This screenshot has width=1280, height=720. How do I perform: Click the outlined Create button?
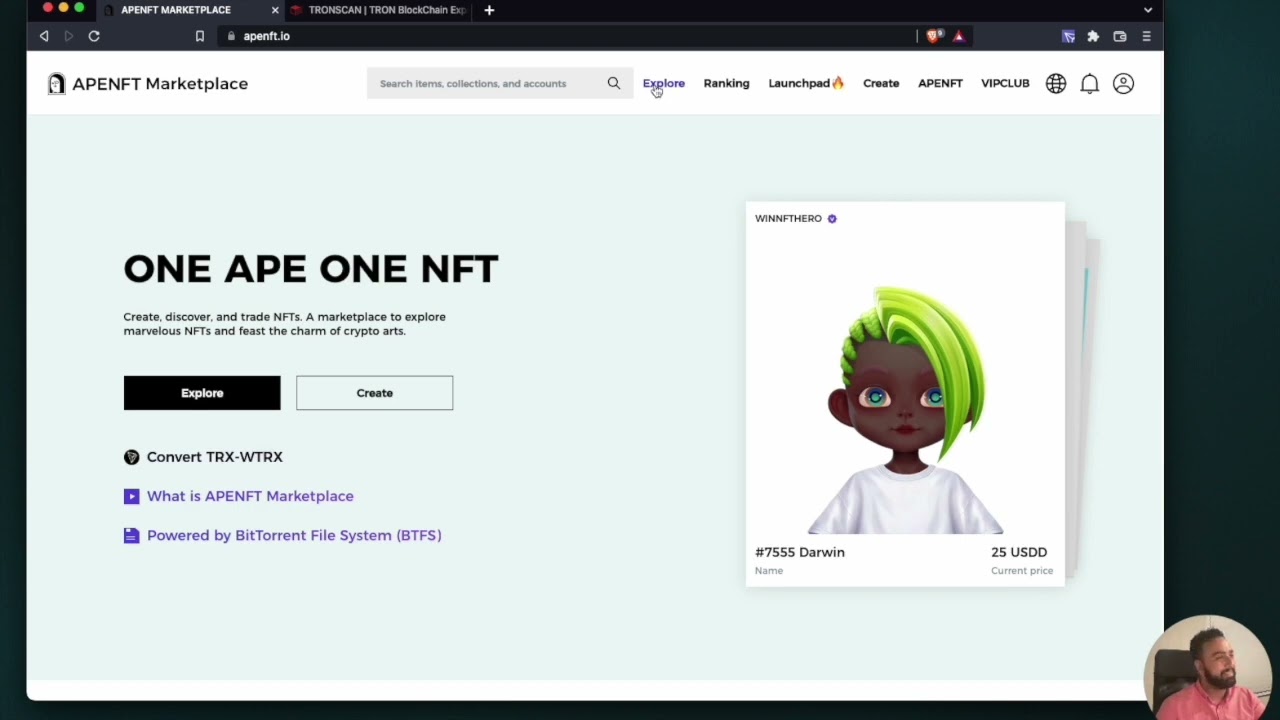[375, 393]
